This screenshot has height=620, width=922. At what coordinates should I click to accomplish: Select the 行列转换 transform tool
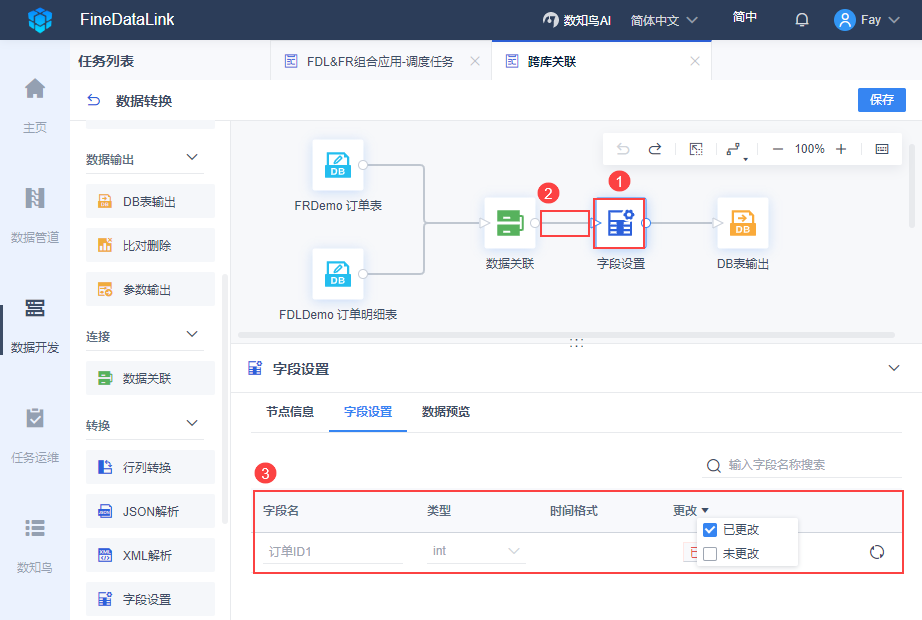coord(150,467)
